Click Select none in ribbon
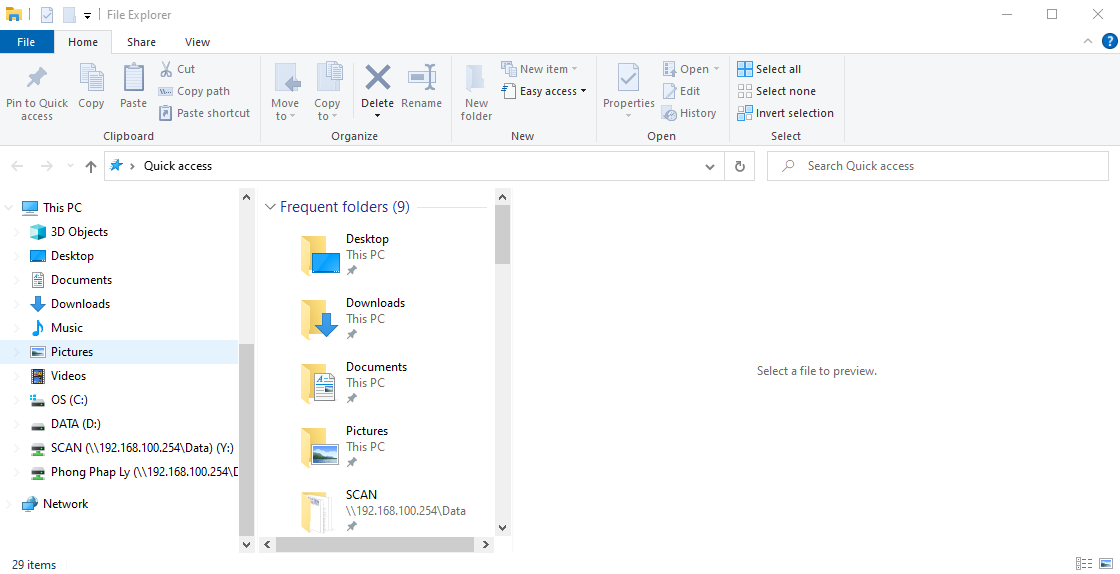This screenshot has width=1120, height=574. (x=776, y=91)
